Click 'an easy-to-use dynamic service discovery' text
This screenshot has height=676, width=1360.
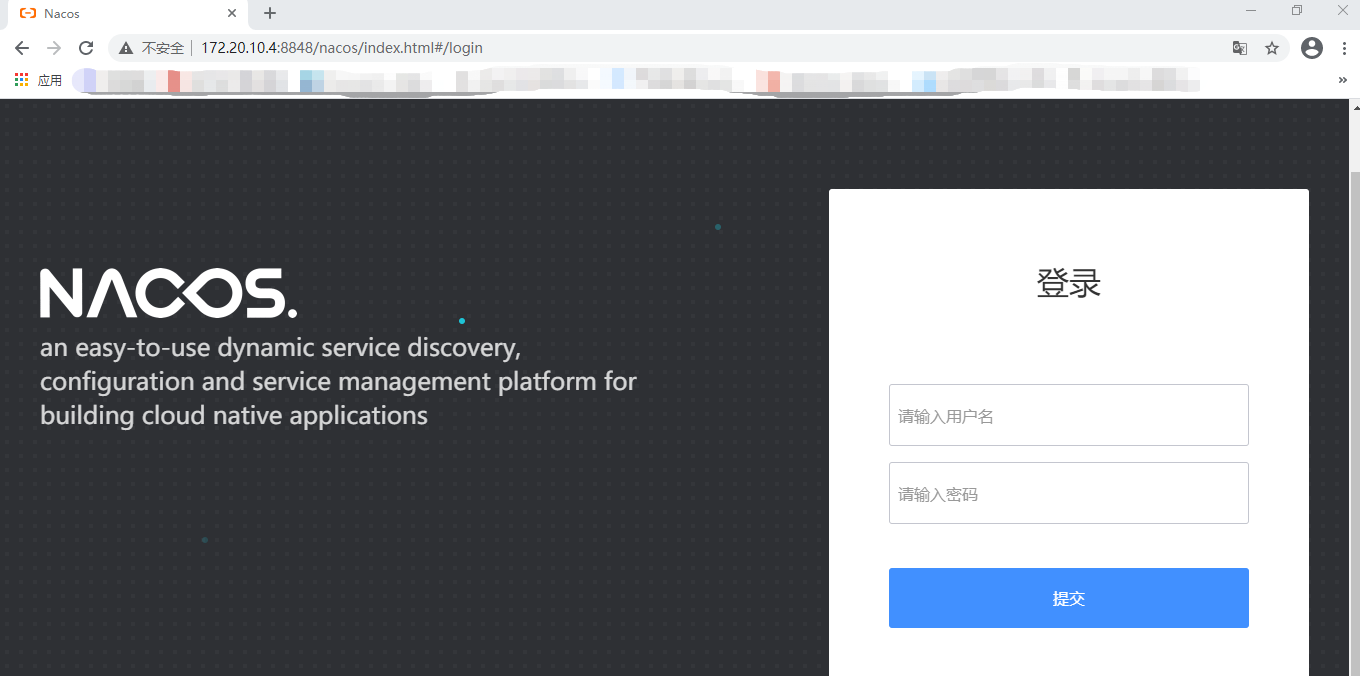(x=281, y=348)
